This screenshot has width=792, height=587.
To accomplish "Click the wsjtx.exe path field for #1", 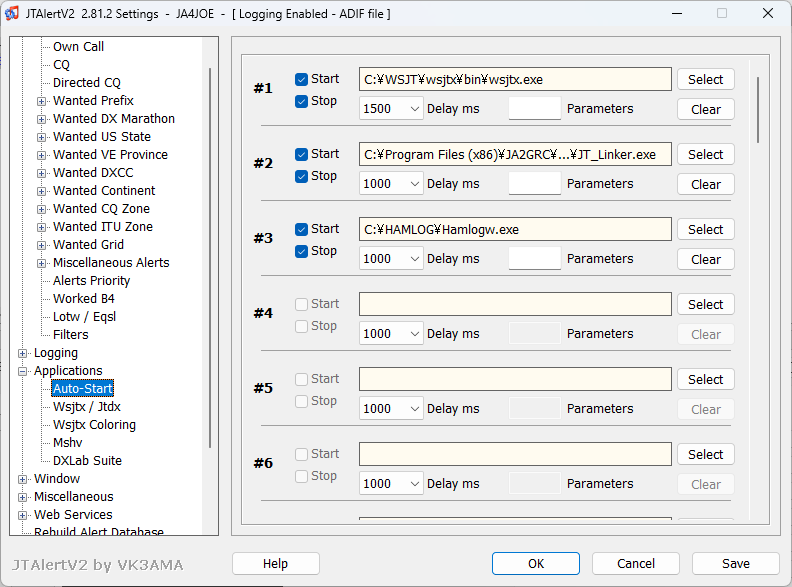I will (514, 79).
